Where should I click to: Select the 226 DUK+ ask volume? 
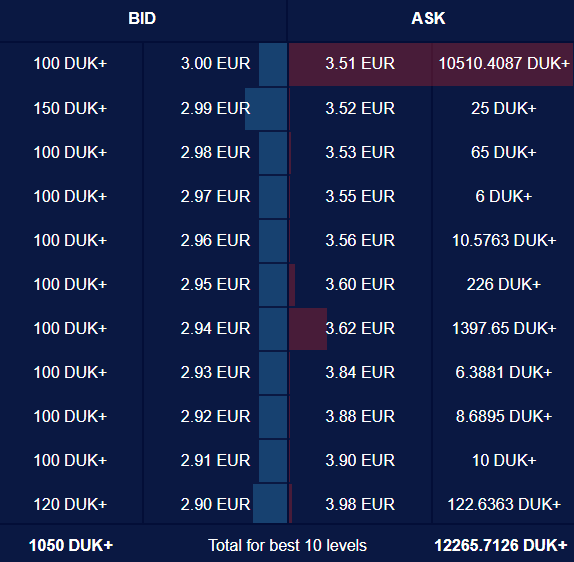pos(504,284)
